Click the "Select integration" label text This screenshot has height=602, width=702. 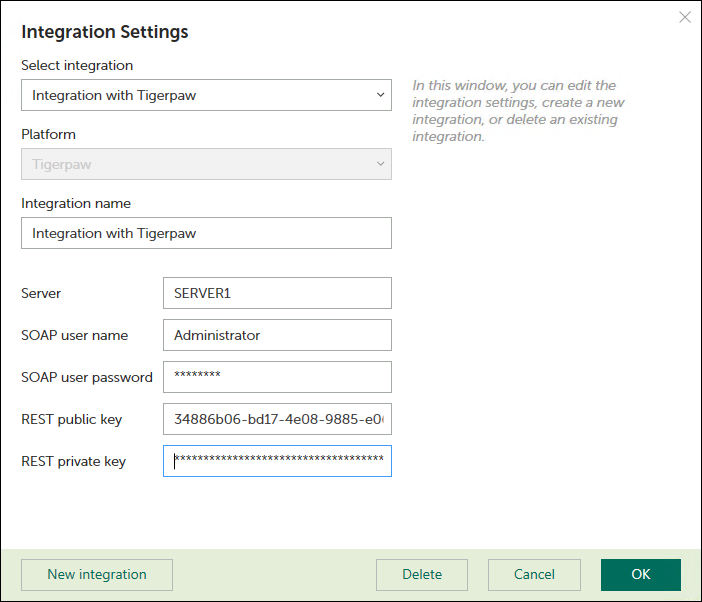click(x=77, y=66)
